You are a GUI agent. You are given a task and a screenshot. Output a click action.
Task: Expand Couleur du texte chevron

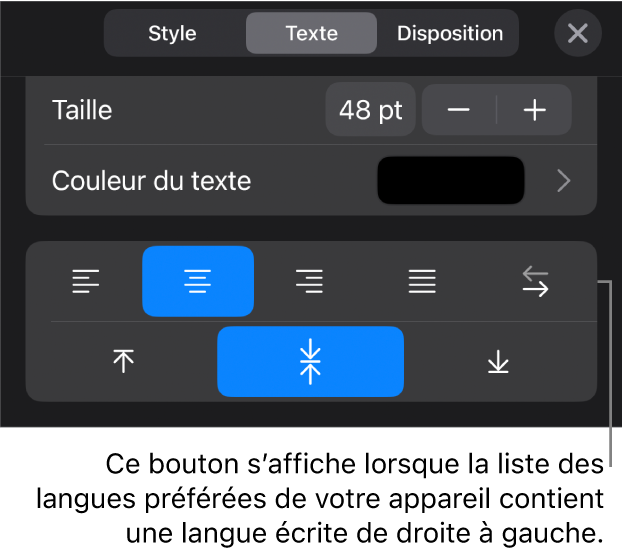pos(563,181)
